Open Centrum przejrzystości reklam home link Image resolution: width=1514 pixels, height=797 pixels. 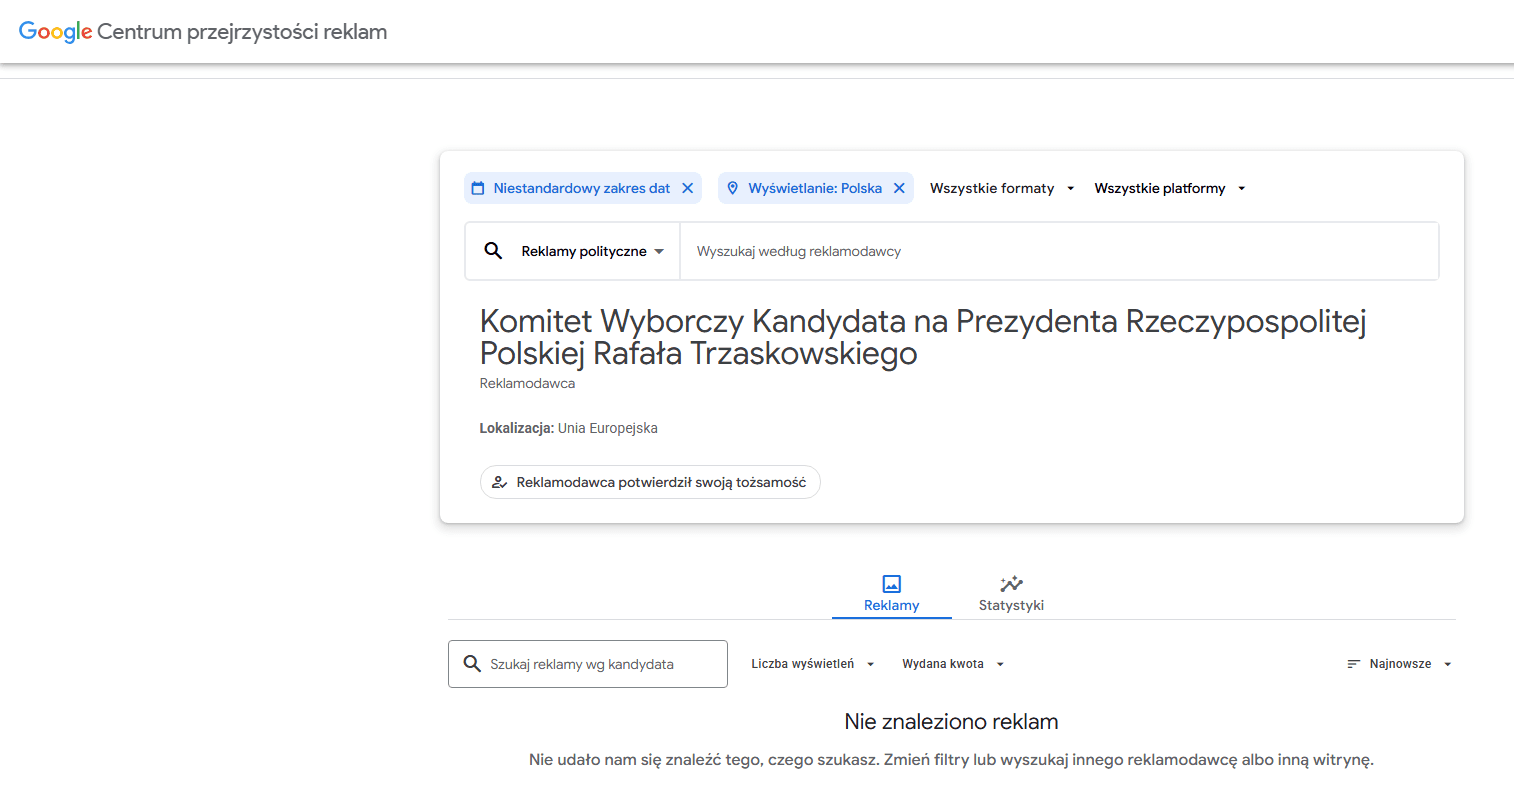pyautogui.click(x=203, y=31)
